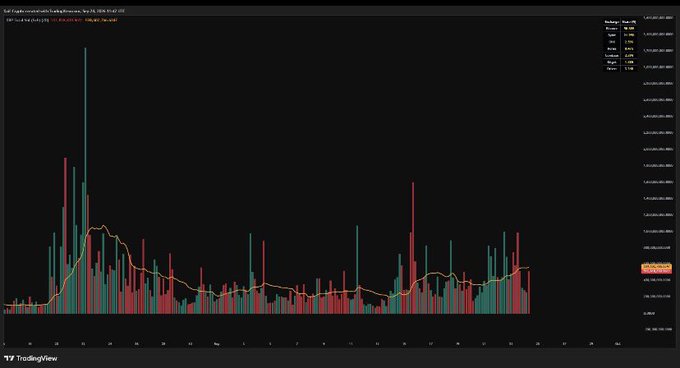The width and height of the screenshot is (680, 368).
Task: Click the indicator legend line under the title
Action: click(61, 20)
